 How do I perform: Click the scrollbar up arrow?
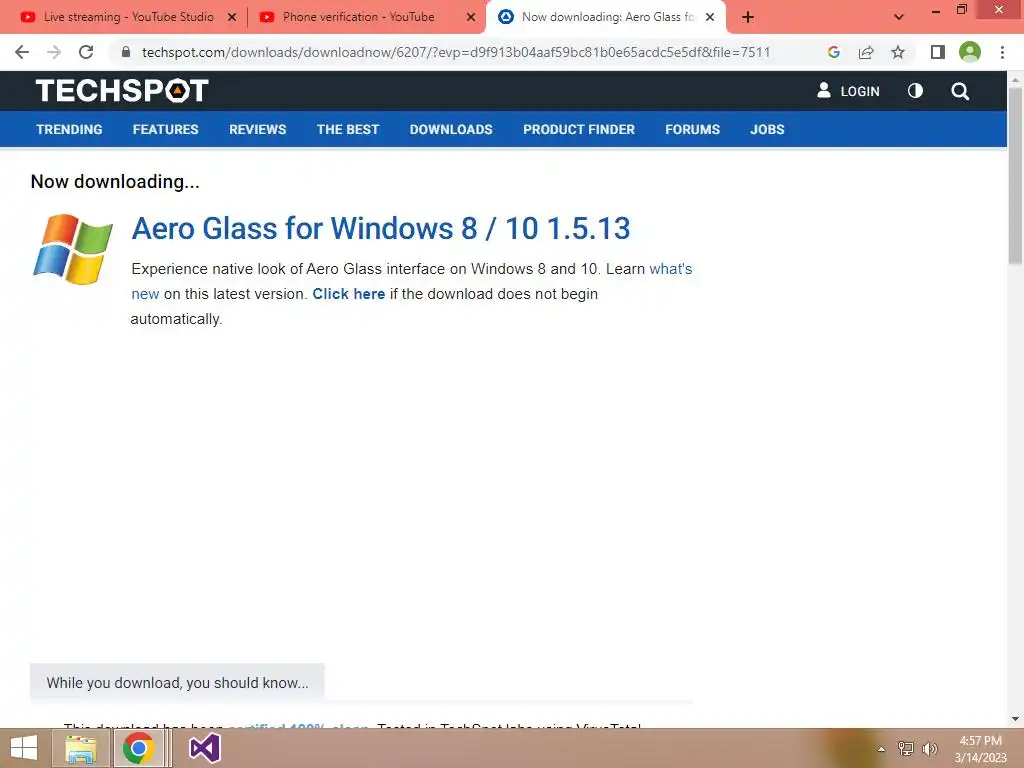[x=1015, y=79]
